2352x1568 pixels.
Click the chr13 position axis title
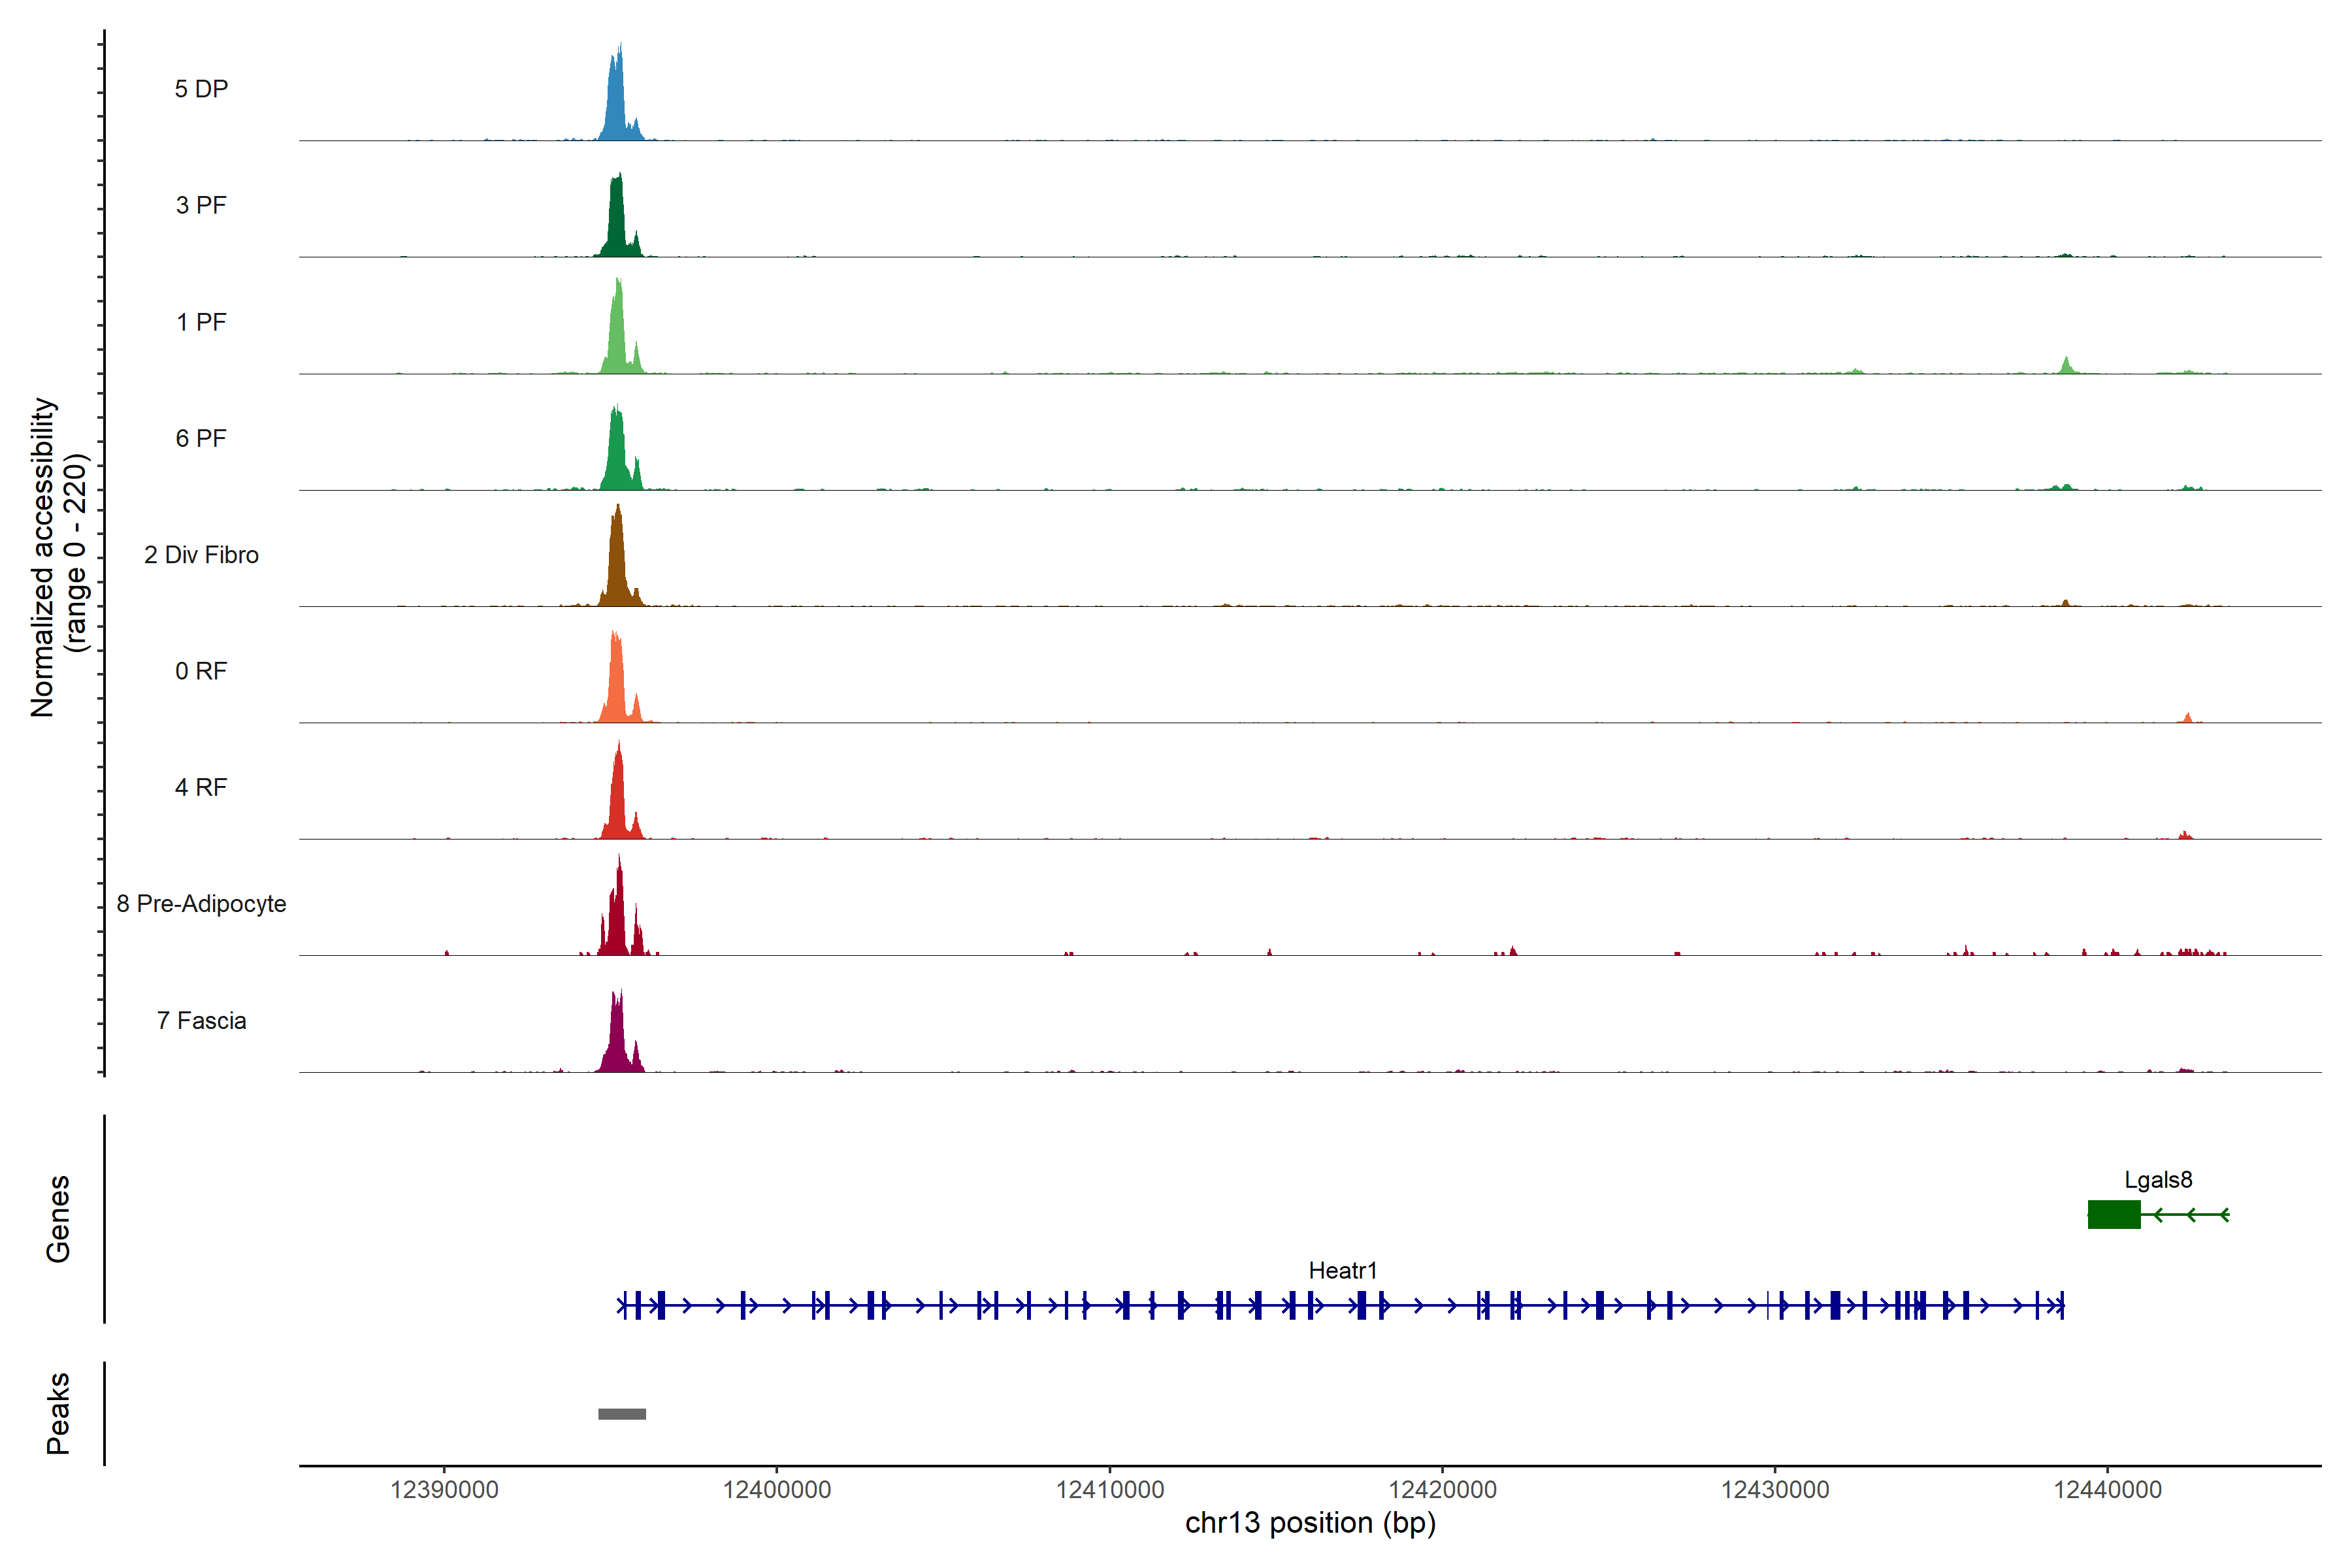(1310, 1523)
